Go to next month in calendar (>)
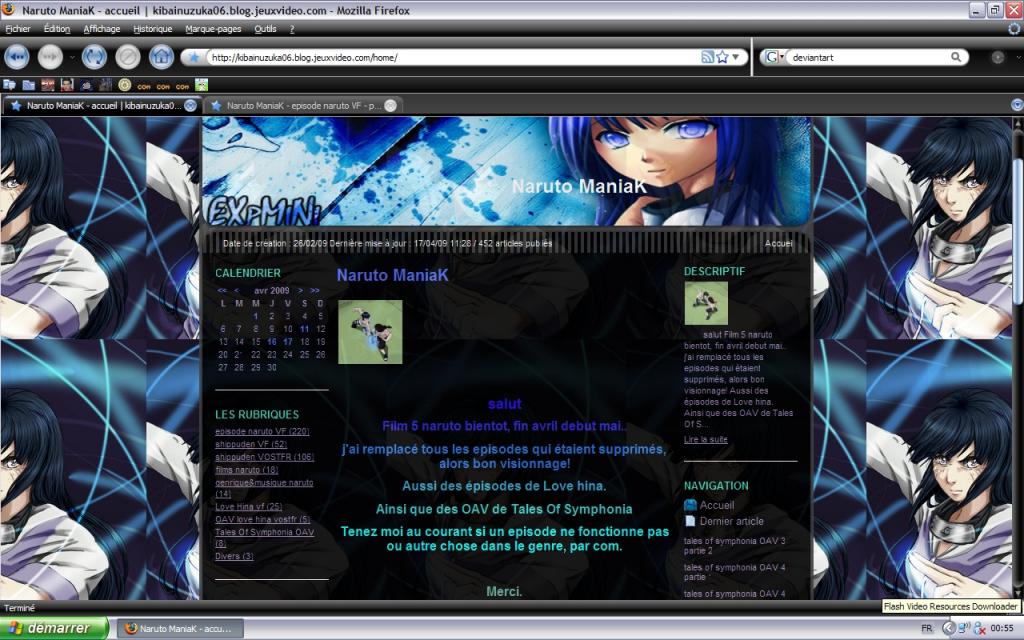The width and height of the screenshot is (1024, 640). (300, 291)
